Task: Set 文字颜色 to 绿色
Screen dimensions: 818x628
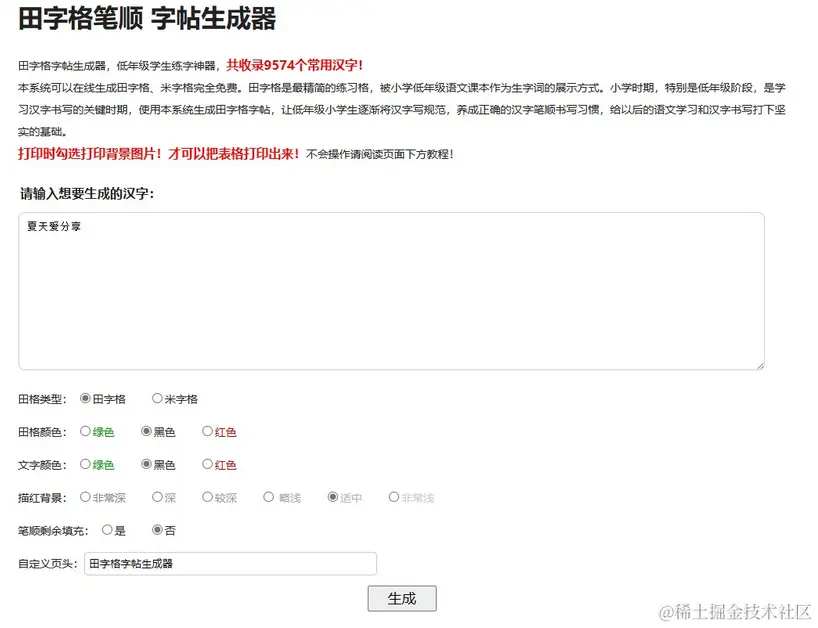Action: coord(85,464)
